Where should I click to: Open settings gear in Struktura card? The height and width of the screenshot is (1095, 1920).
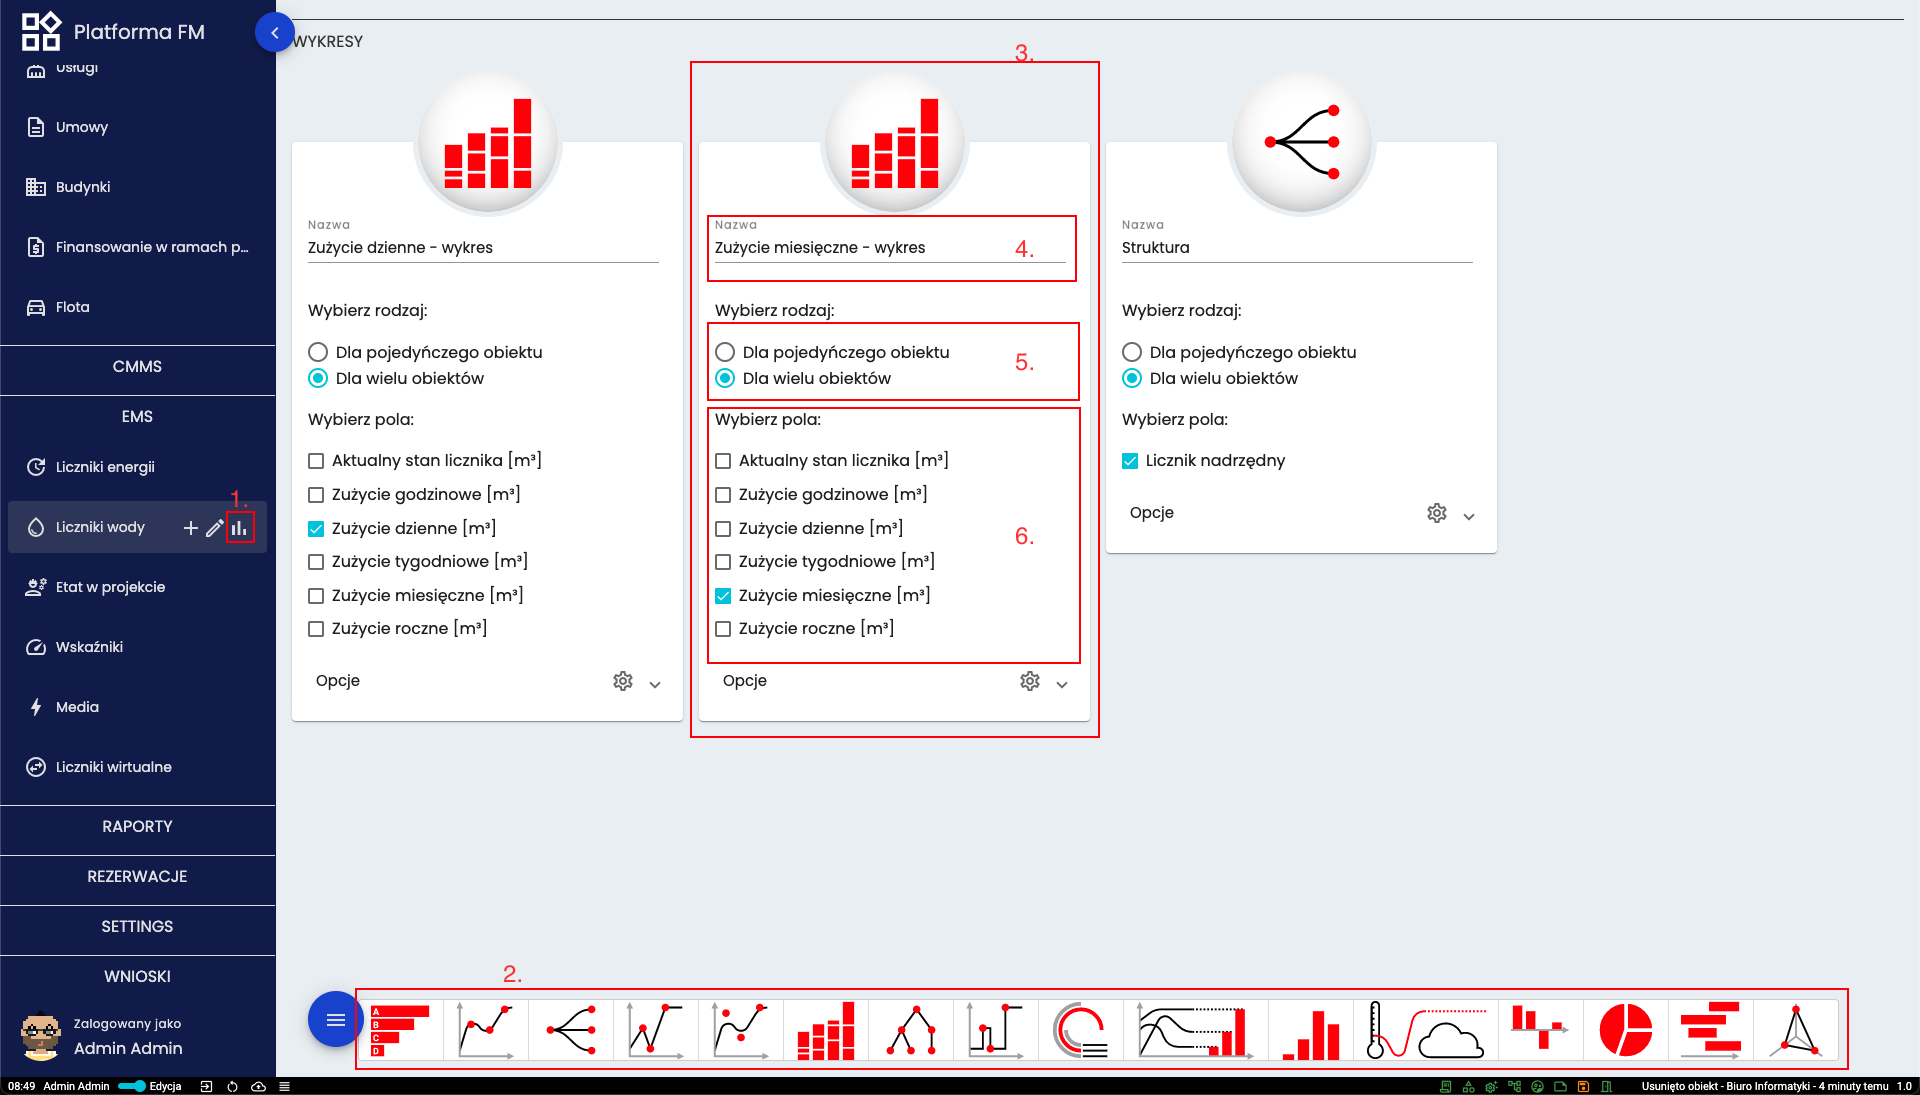coord(1437,513)
